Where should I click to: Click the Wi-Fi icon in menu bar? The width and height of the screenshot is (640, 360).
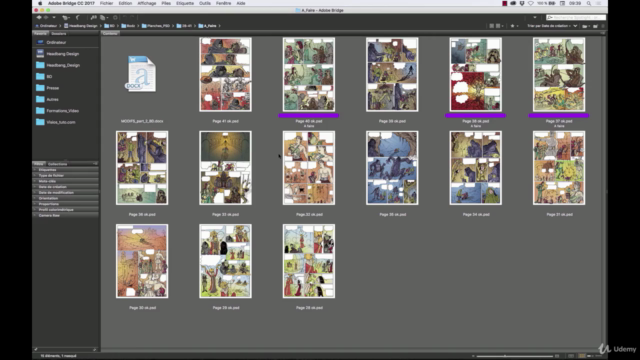[x=531, y=3]
